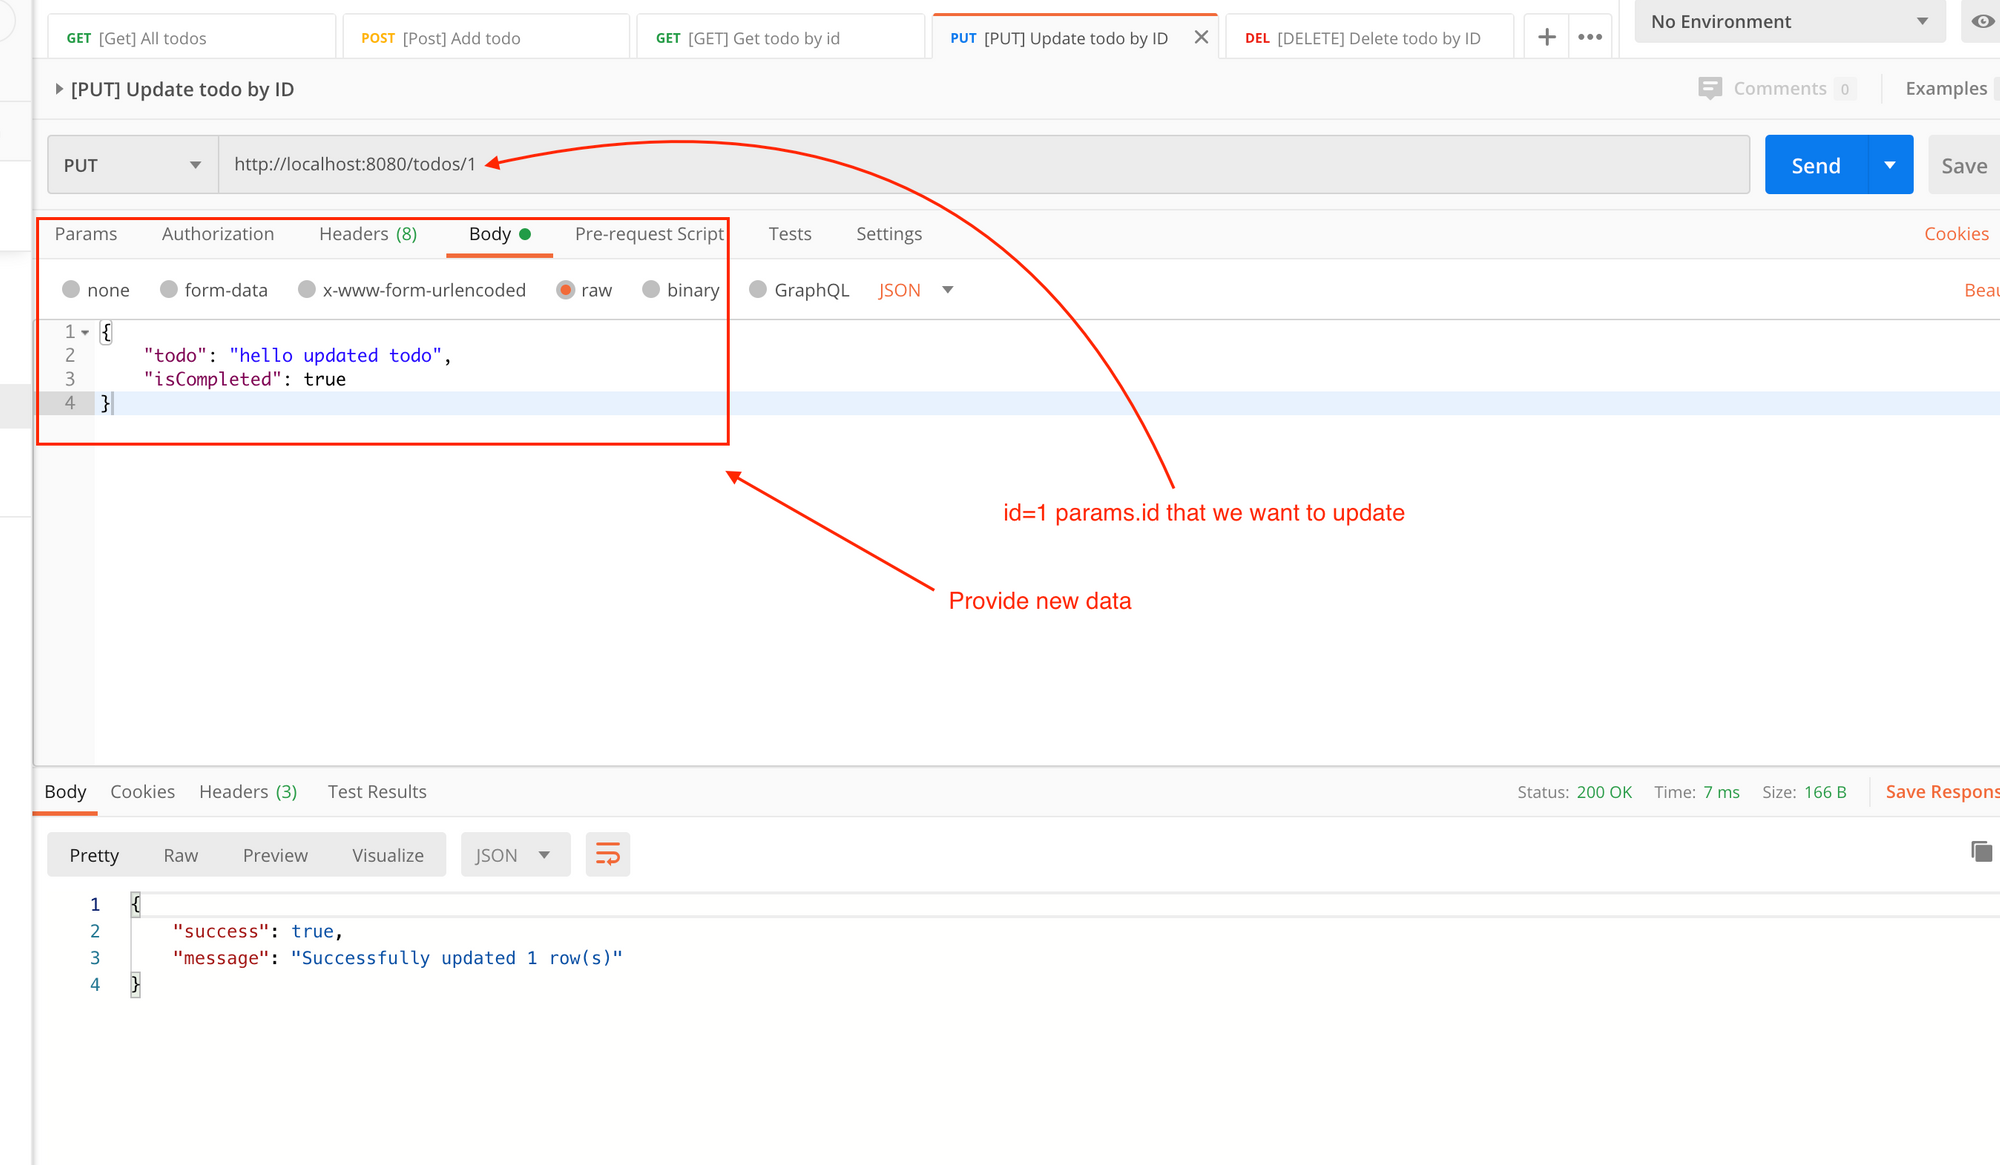Open response JSON format dropdown
Image resolution: width=2000 pixels, height=1165 pixels.
coord(515,855)
